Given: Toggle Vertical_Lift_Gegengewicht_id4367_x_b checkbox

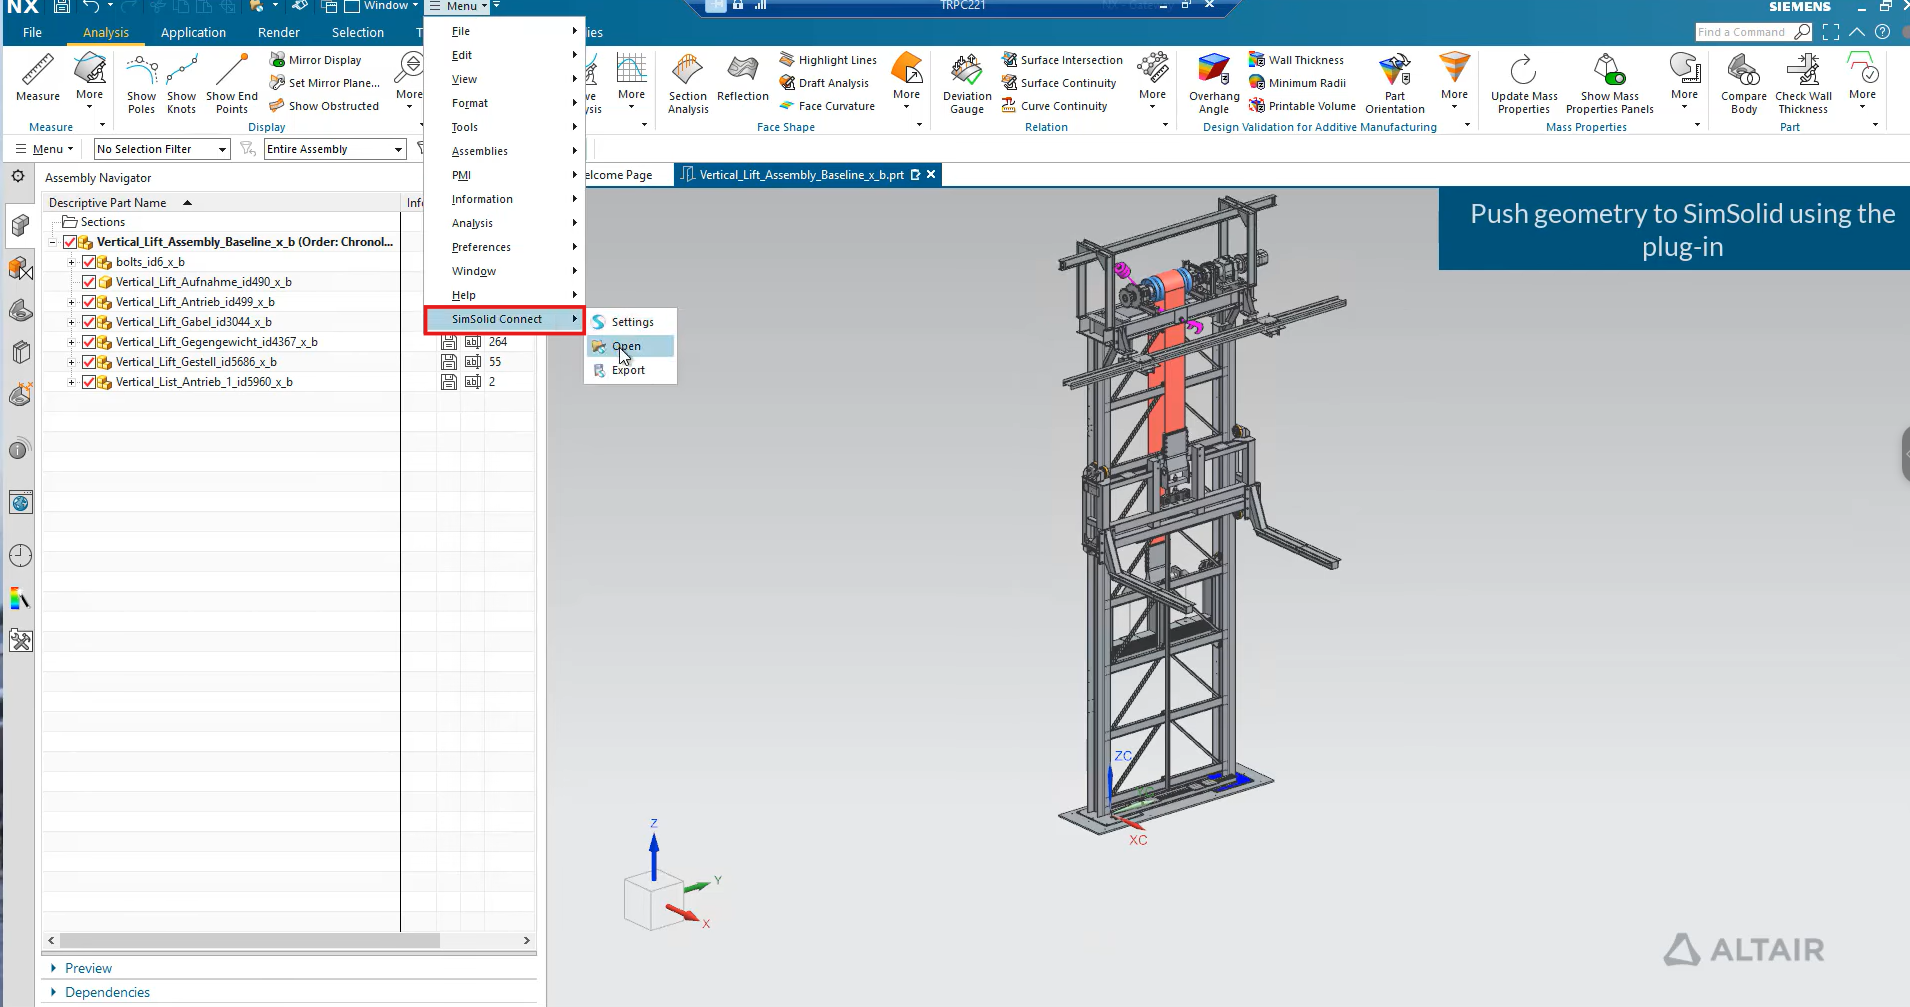Looking at the screenshot, I should (89, 342).
